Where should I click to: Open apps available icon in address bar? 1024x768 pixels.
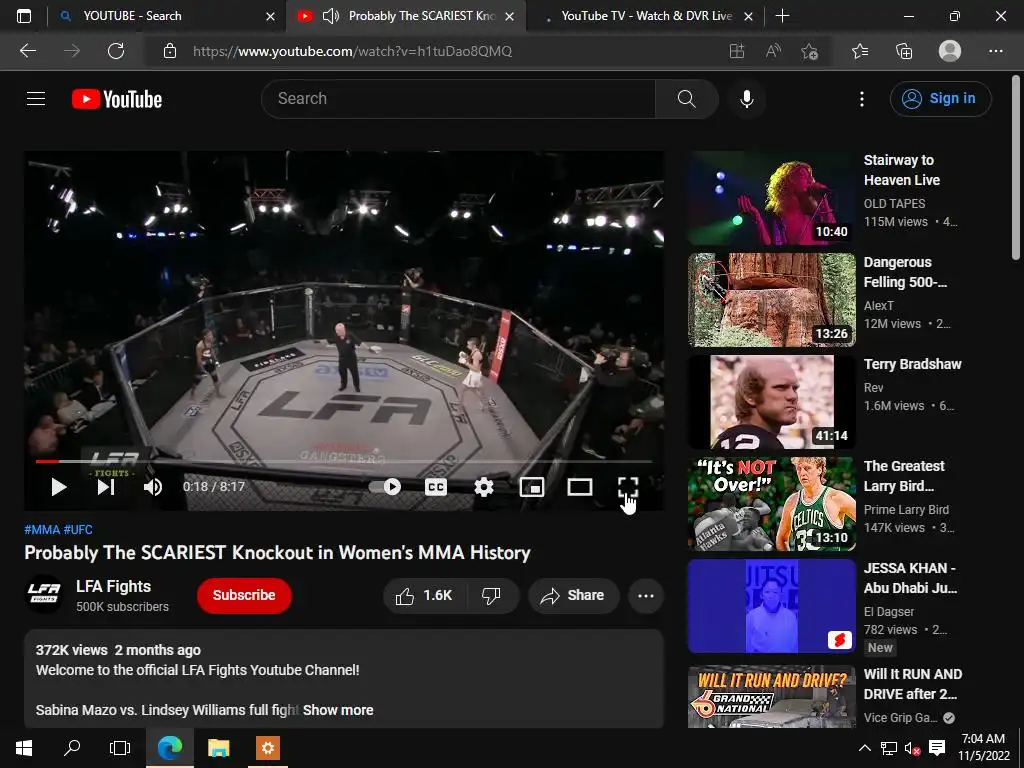737,51
